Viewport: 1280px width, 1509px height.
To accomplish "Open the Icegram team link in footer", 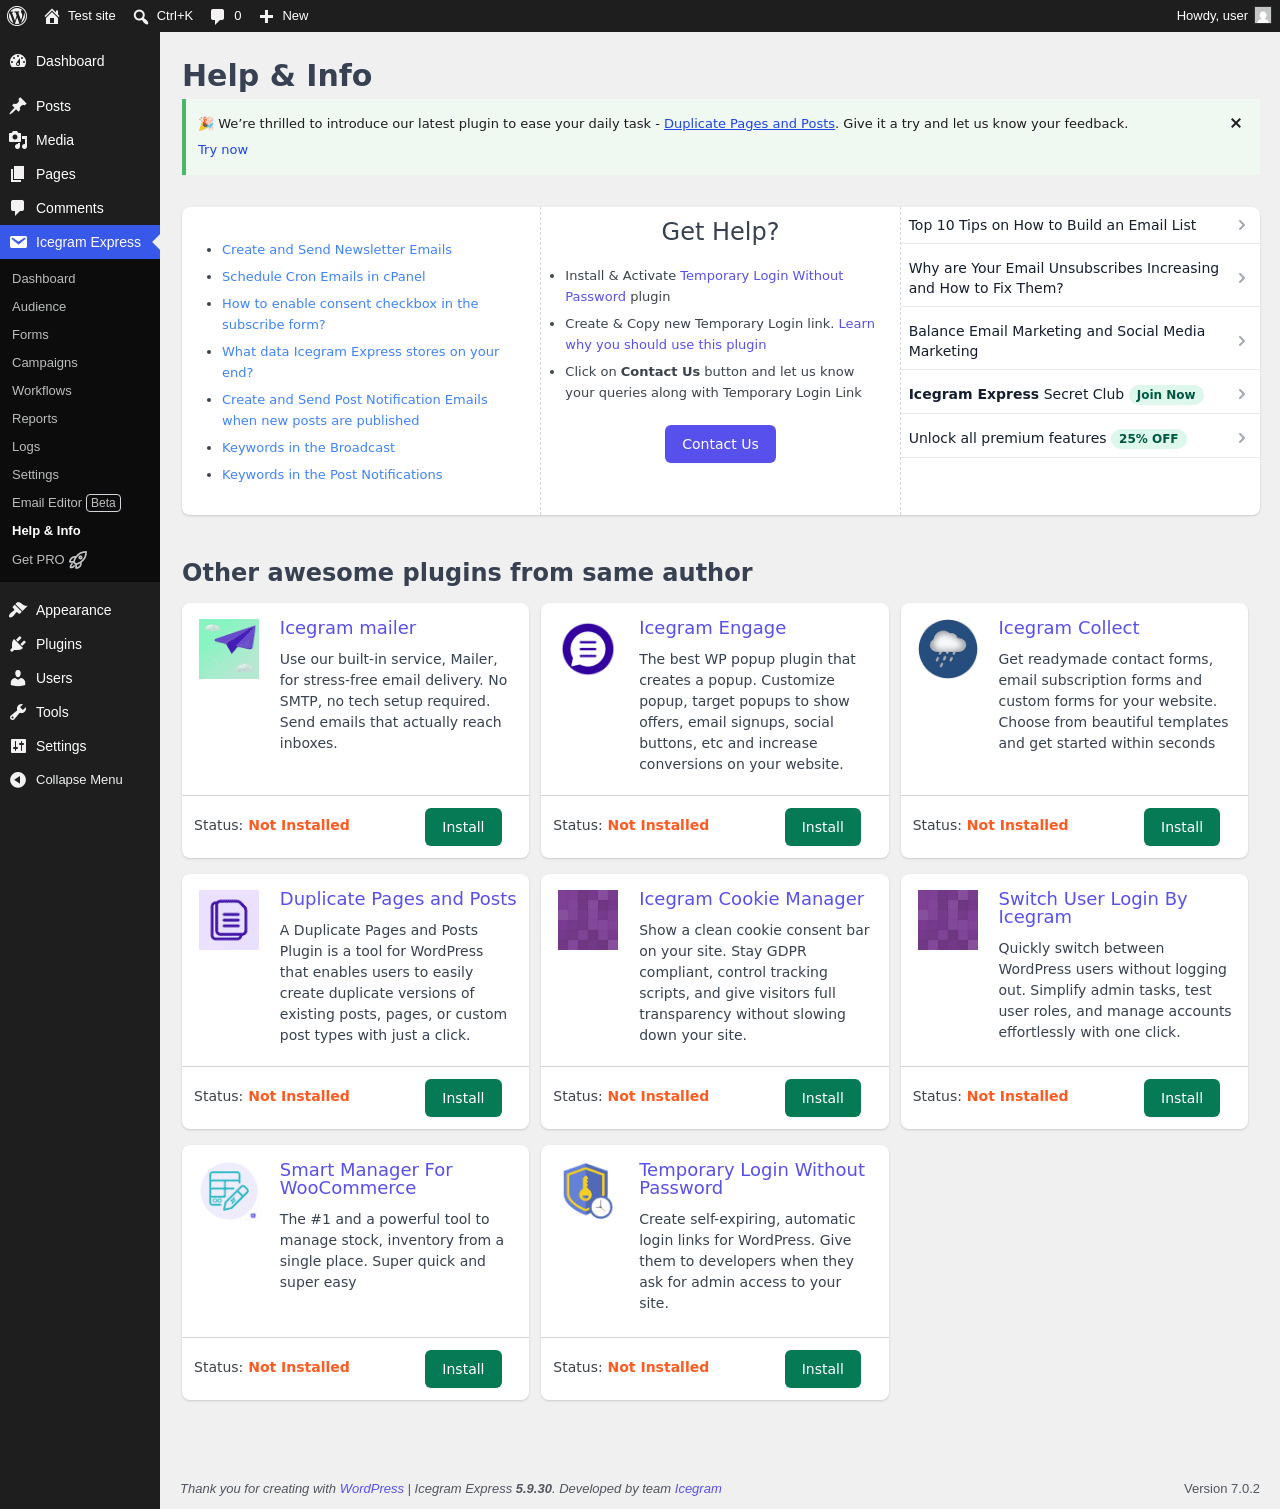I will 698,1489.
